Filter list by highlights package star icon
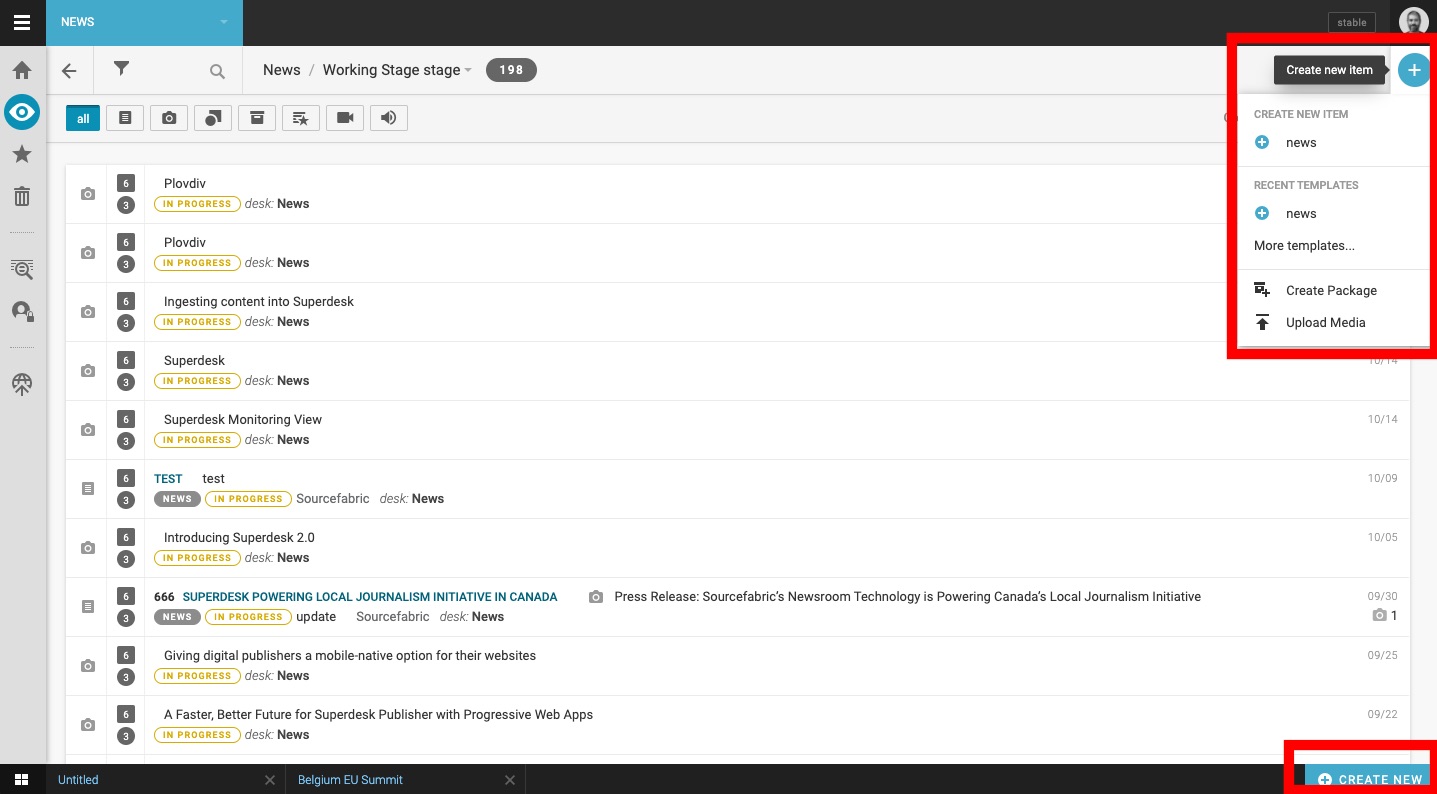Screen dimensions: 1437x794 [x=301, y=118]
